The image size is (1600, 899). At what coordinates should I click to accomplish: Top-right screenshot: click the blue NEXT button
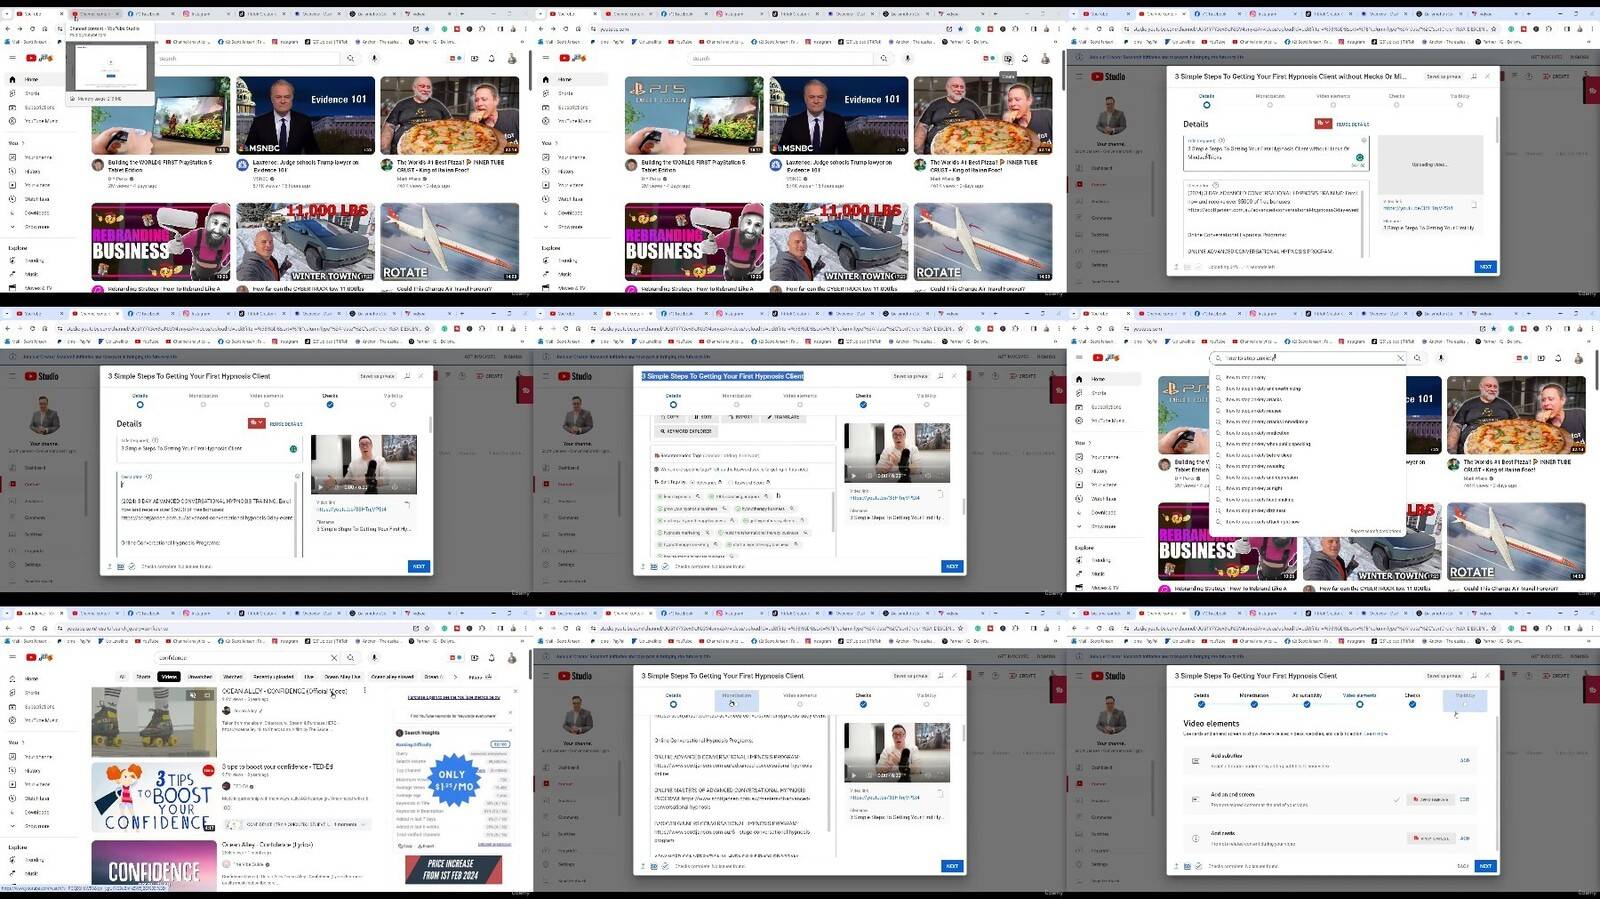[x=1485, y=267]
